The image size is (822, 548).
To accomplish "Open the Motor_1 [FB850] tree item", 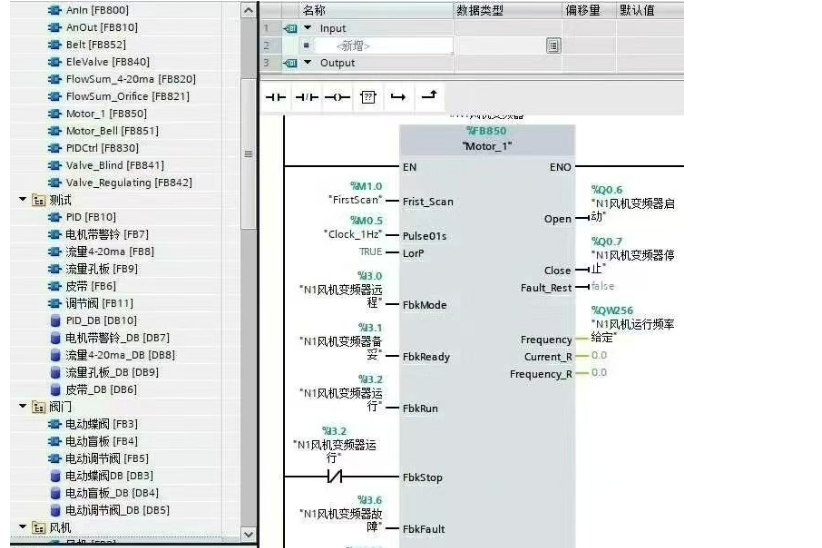I will 106,114.
